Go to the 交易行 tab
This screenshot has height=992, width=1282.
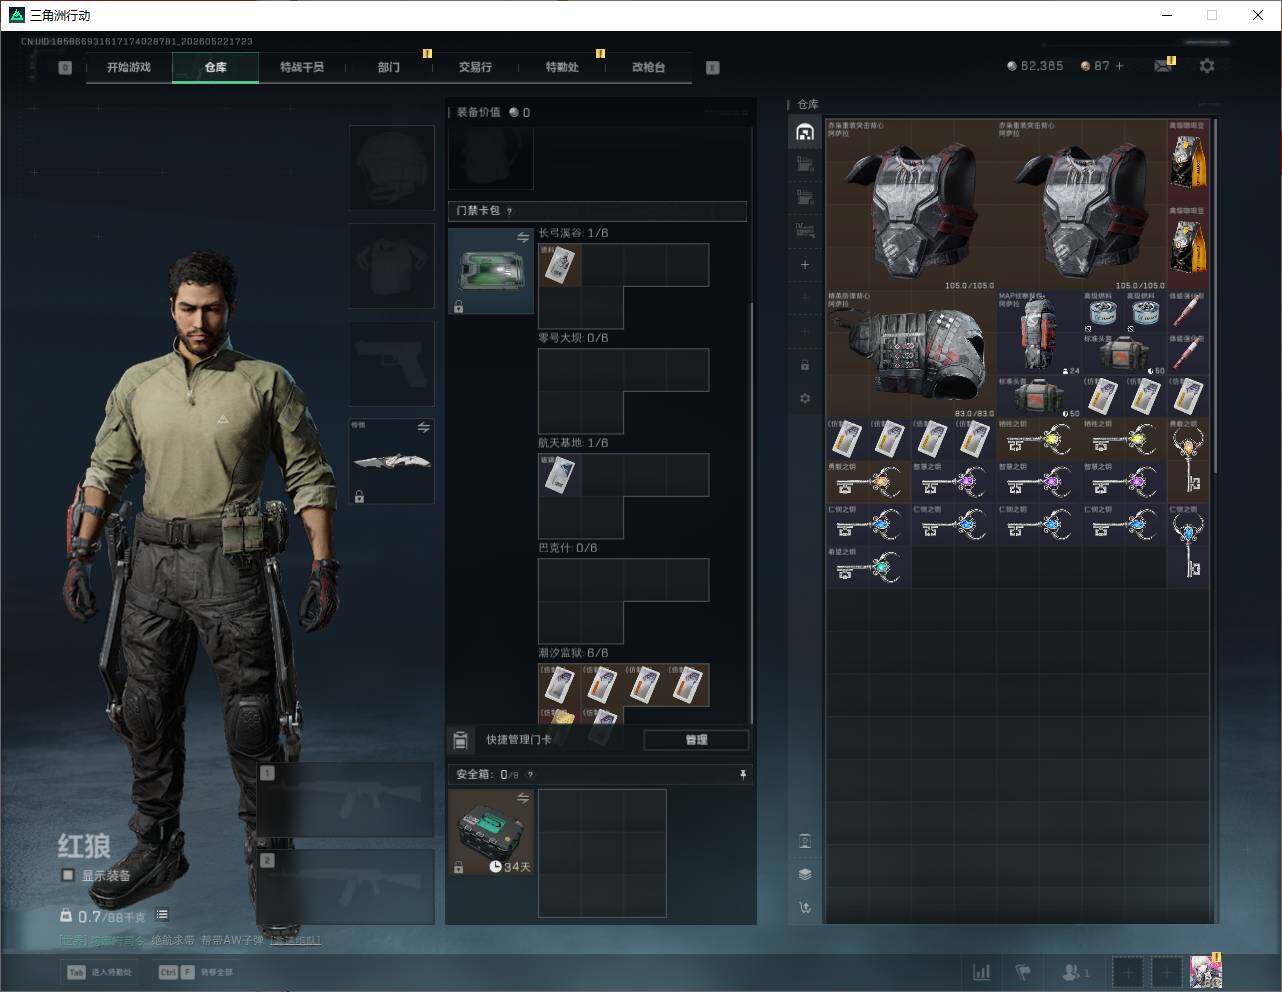475,67
